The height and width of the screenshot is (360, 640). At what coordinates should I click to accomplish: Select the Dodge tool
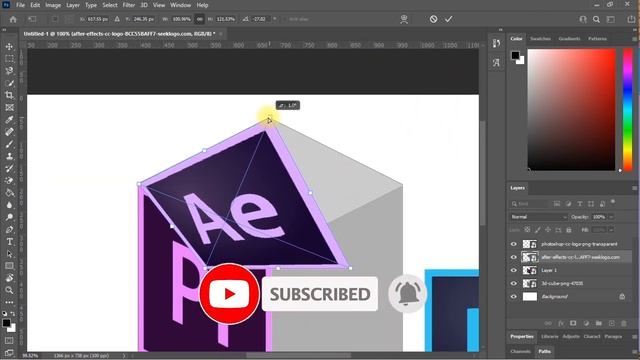click(9, 217)
